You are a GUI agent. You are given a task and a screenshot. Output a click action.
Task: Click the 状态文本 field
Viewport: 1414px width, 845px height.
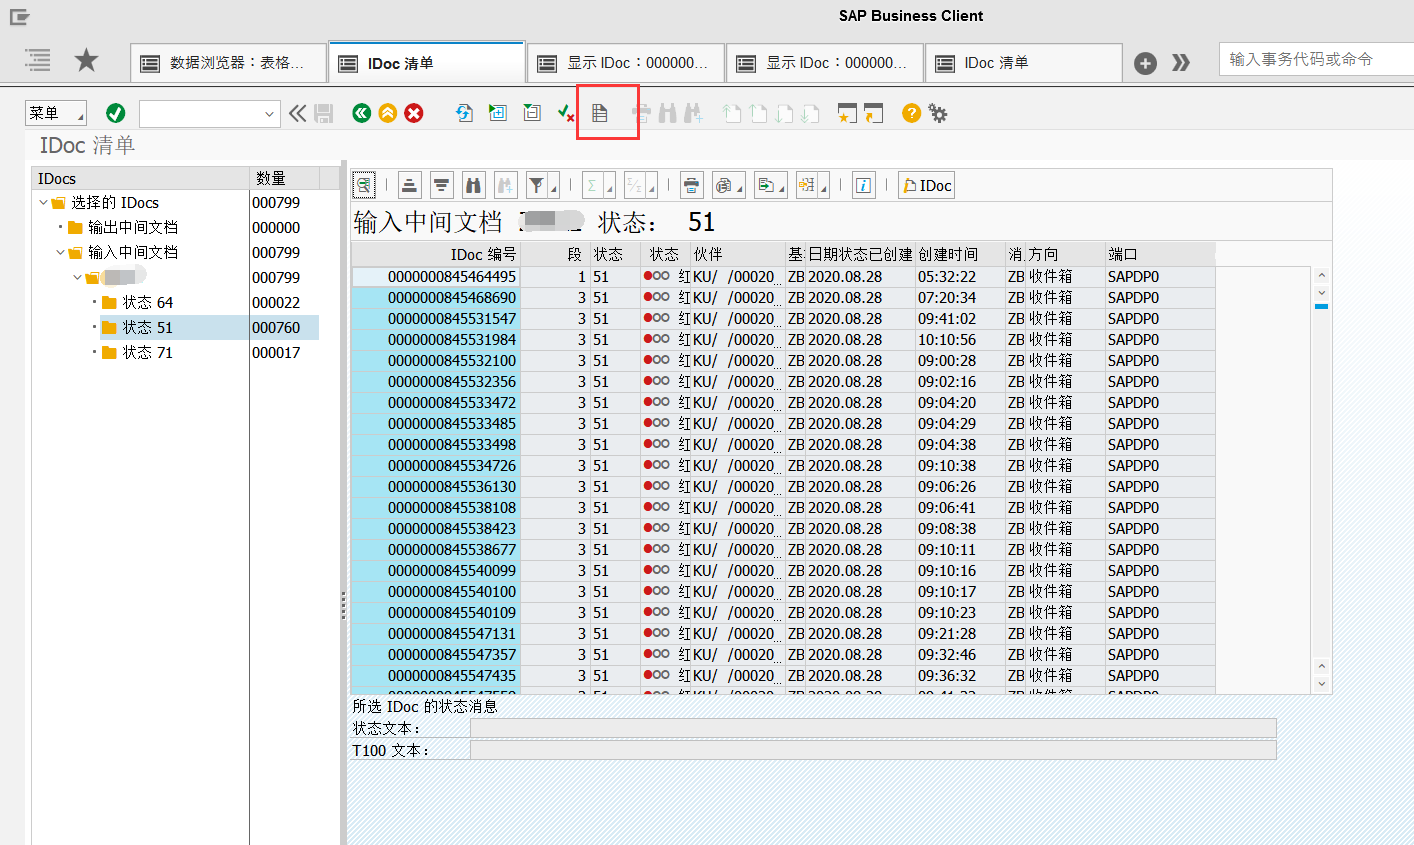point(873,728)
